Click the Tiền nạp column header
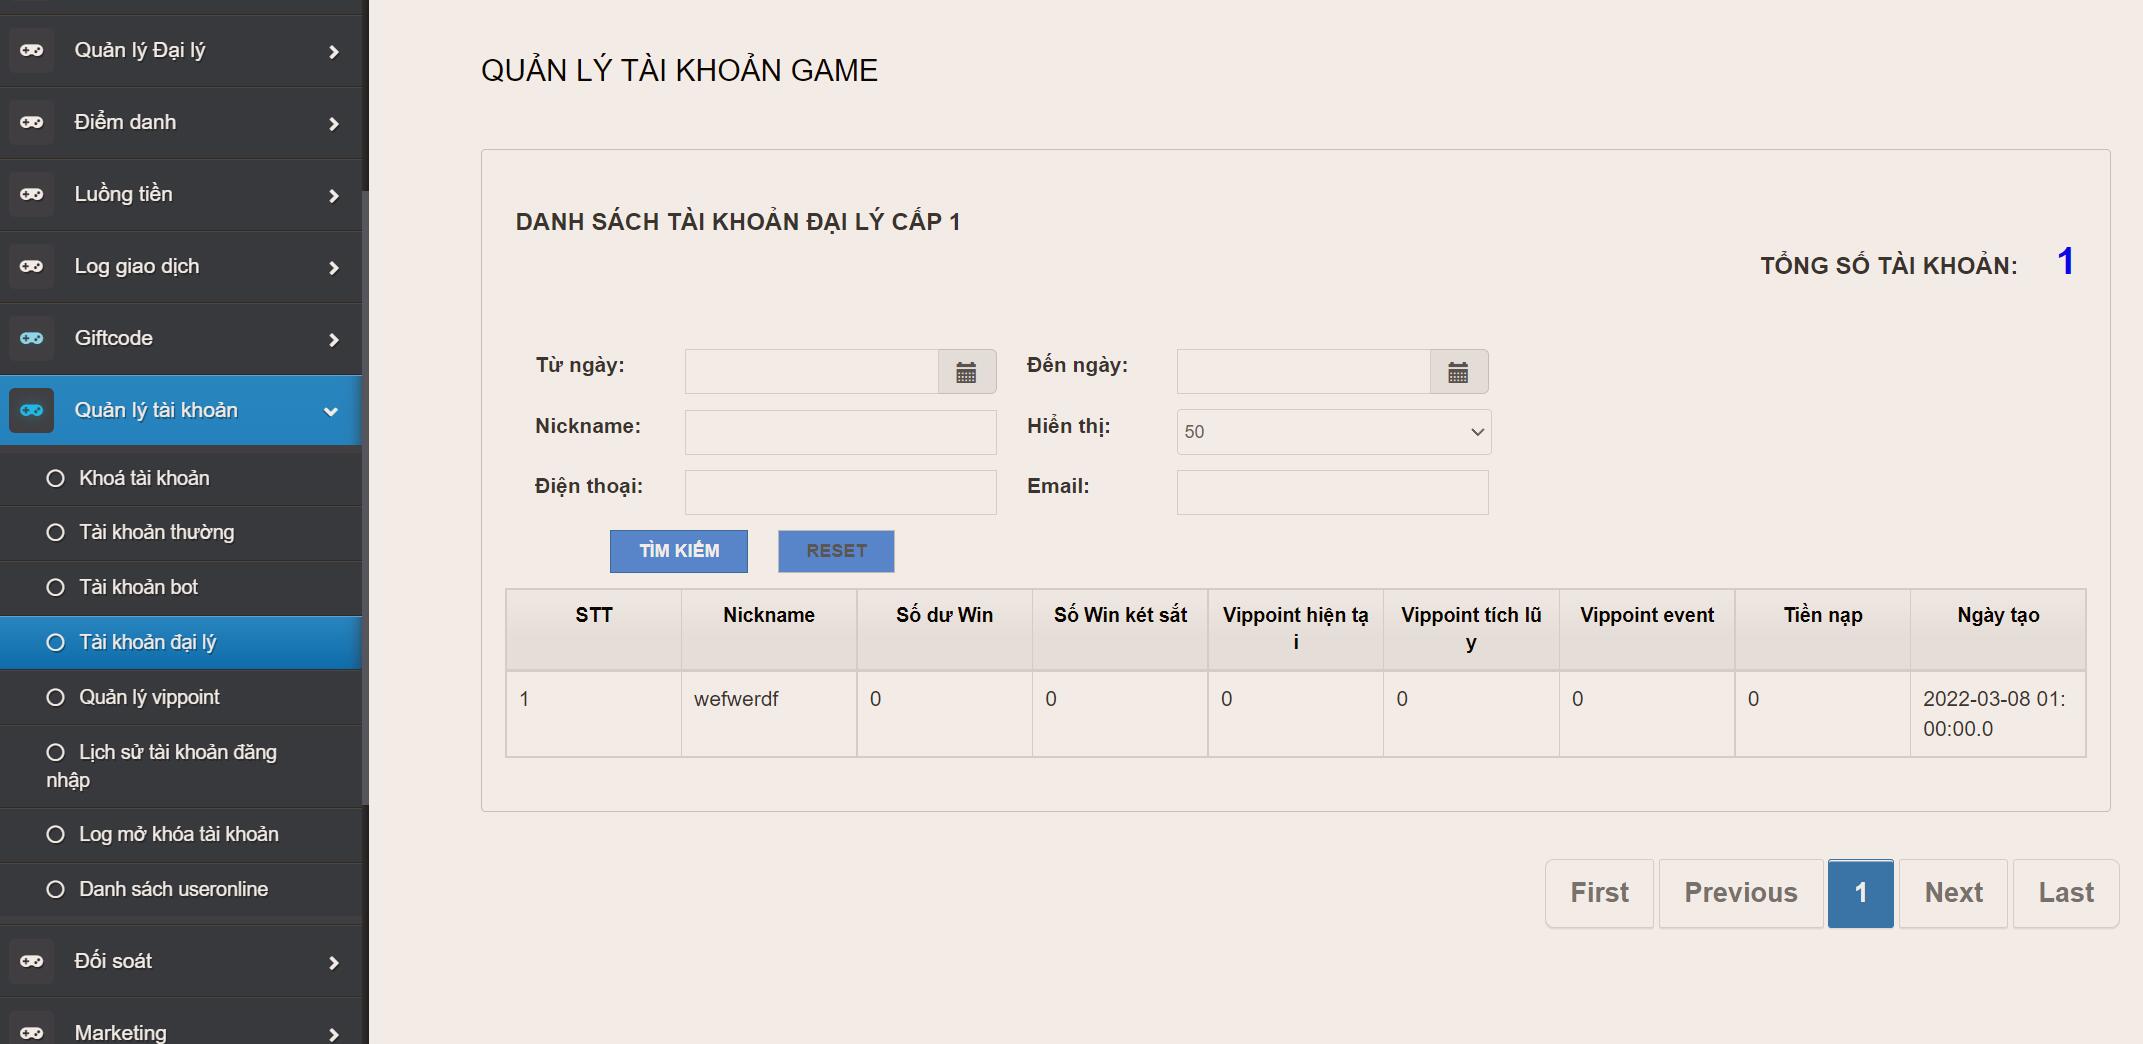 click(1823, 629)
